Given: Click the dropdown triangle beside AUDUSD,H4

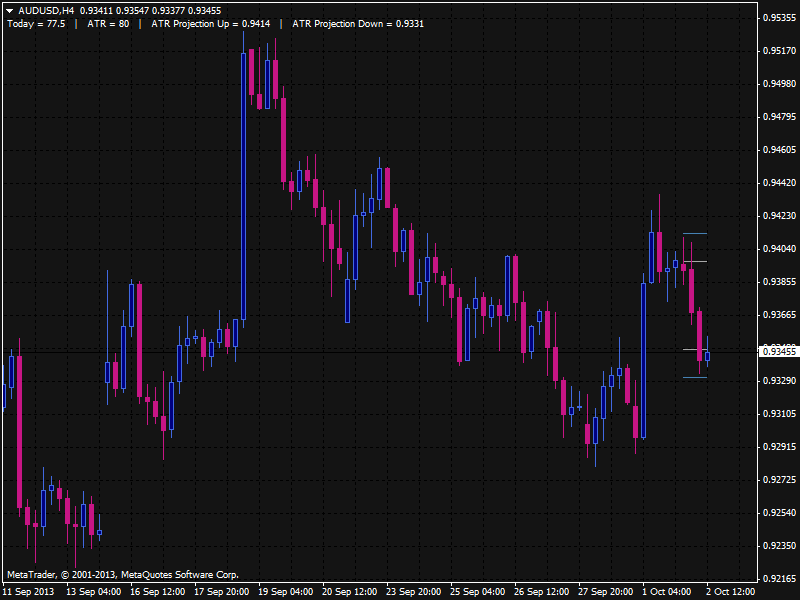Looking at the screenshot, I should tap(9, 10).
